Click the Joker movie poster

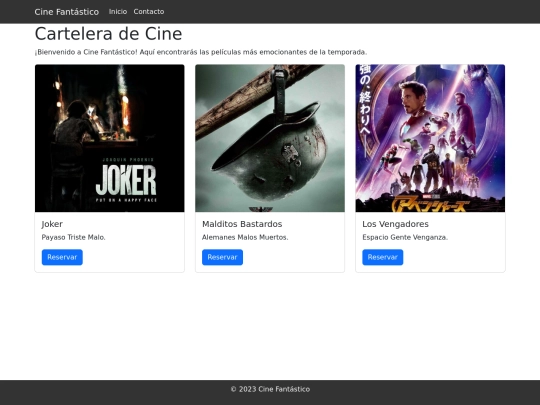click(110, 138)
